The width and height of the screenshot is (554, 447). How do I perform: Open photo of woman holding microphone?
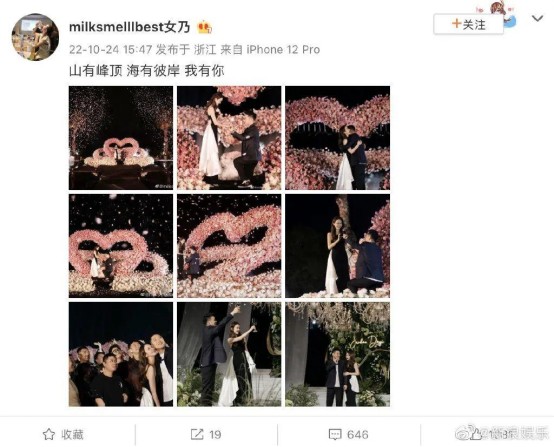[x=337, y=246]
